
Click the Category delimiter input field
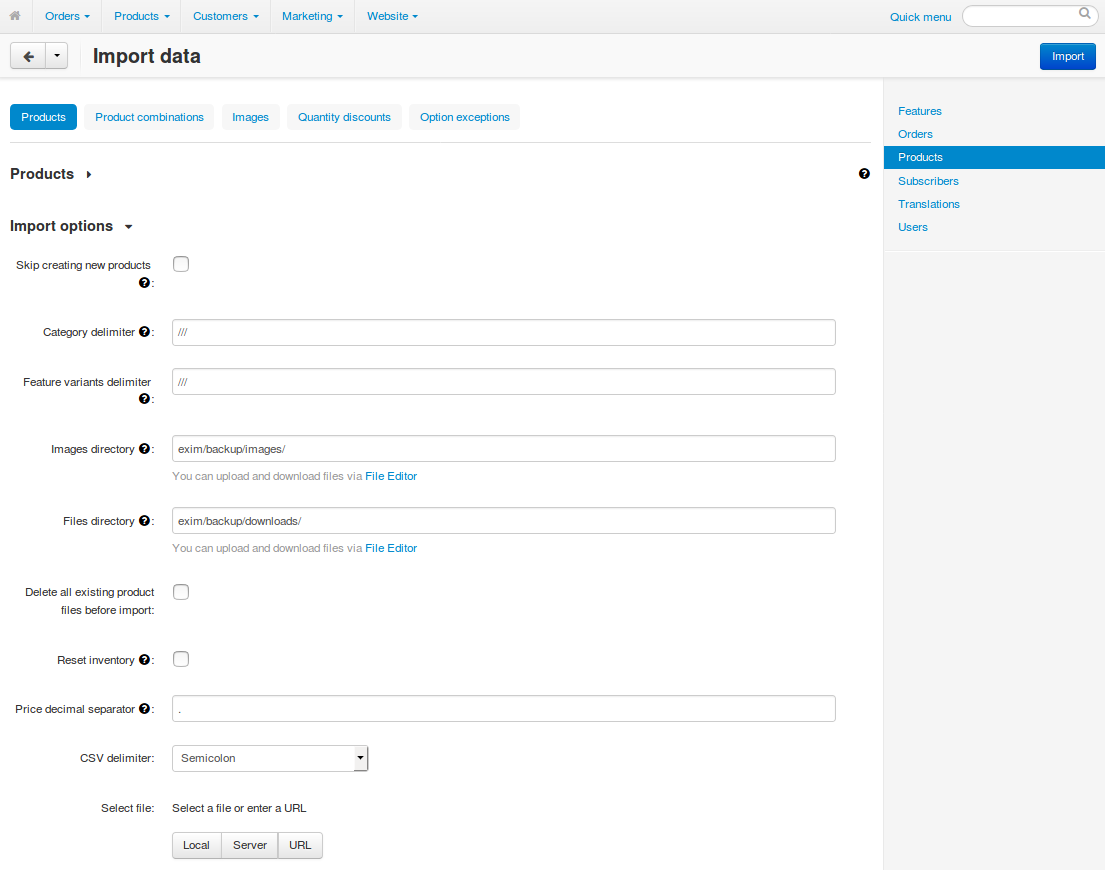(x=504, y=333)
